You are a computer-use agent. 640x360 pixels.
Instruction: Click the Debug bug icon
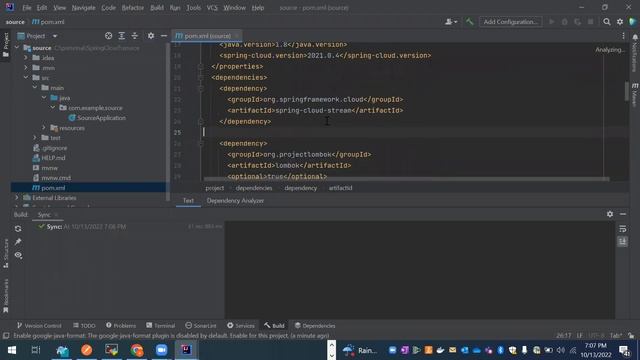point(564,22)
